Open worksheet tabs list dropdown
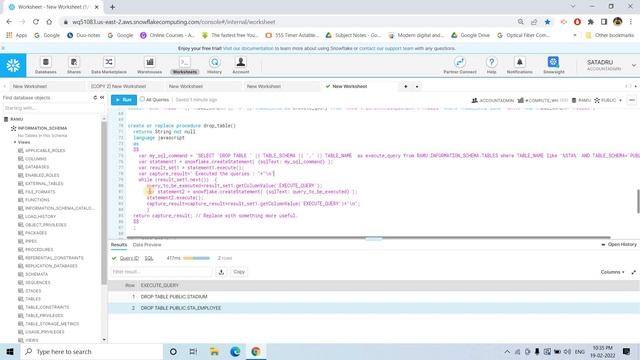This screenshot has height=360, width=640. click(417, 87)
